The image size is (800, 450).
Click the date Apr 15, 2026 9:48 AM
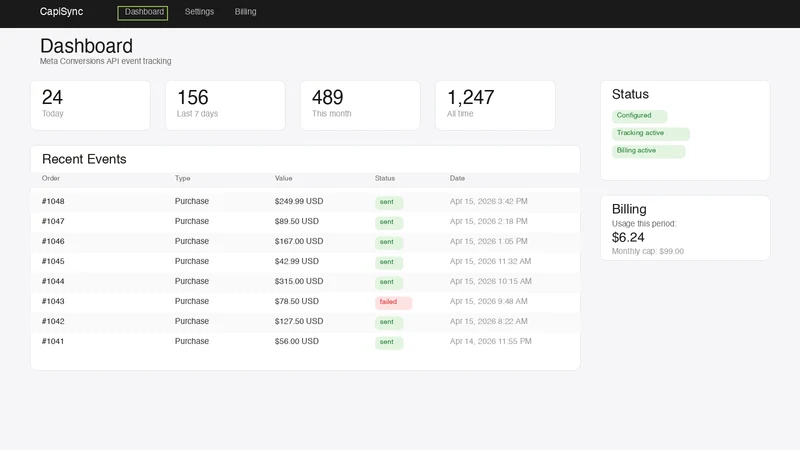(x=488, y=301)
